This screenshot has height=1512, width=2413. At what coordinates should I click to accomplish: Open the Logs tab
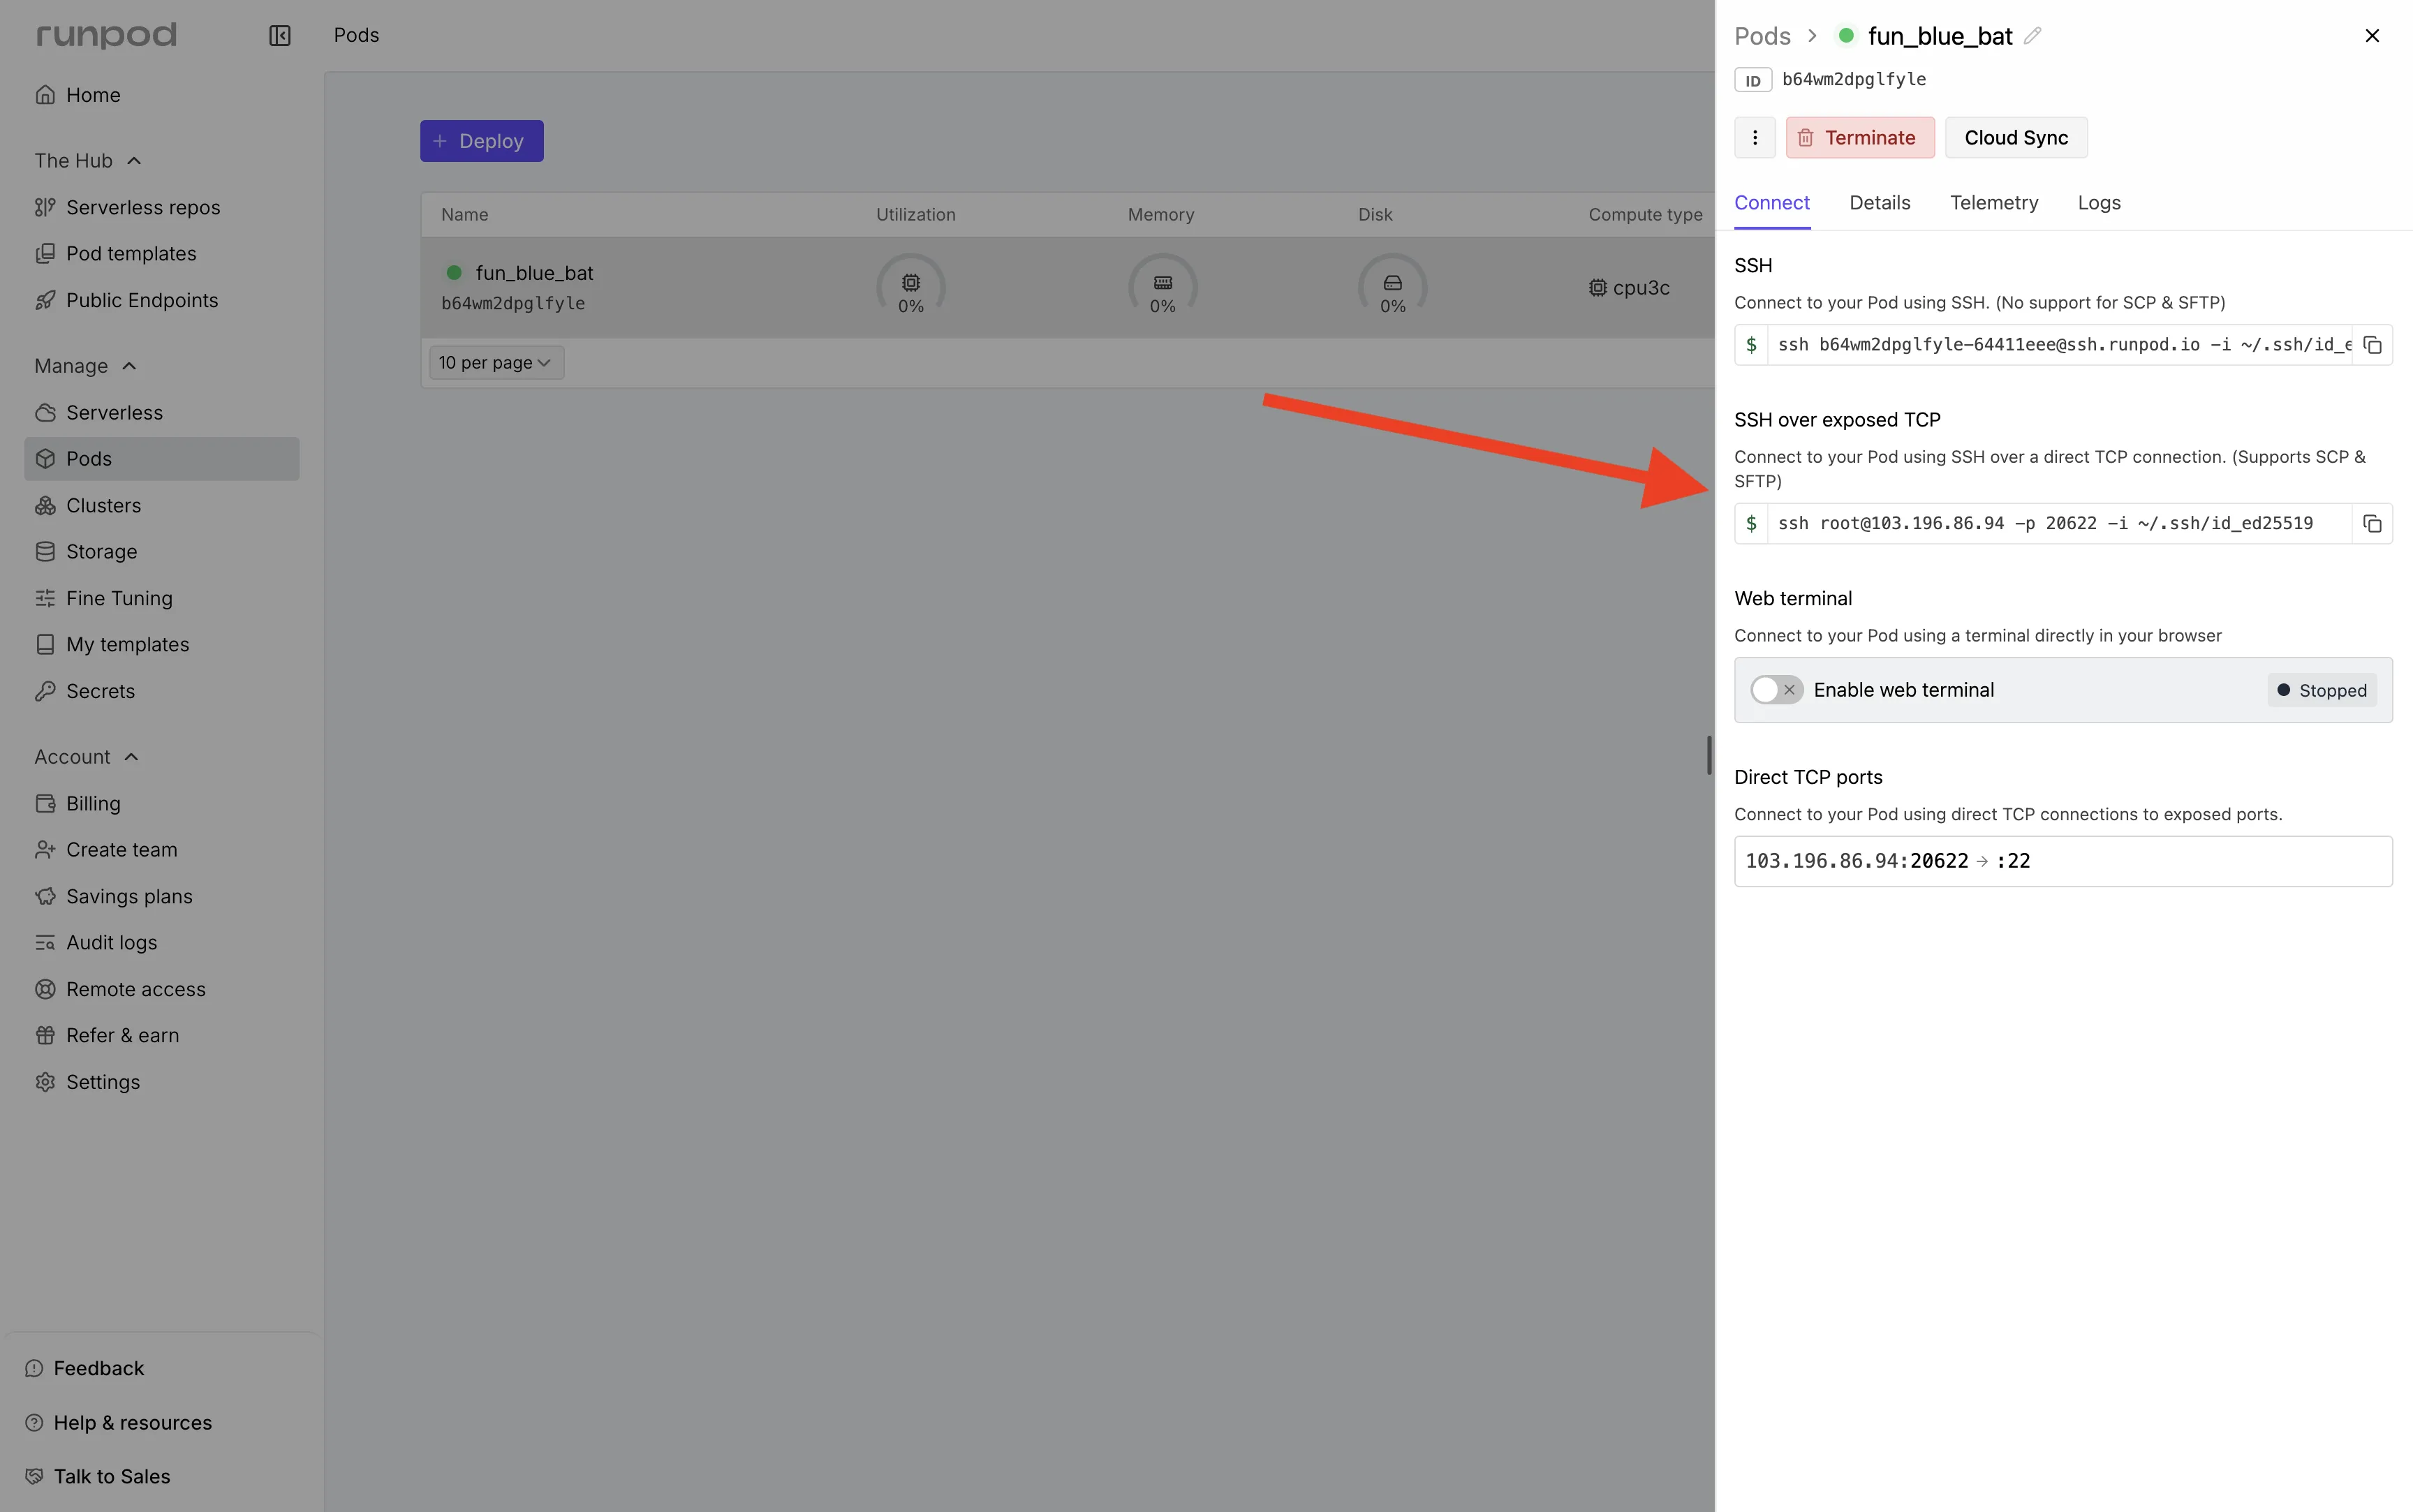(x=2099, y=203)
